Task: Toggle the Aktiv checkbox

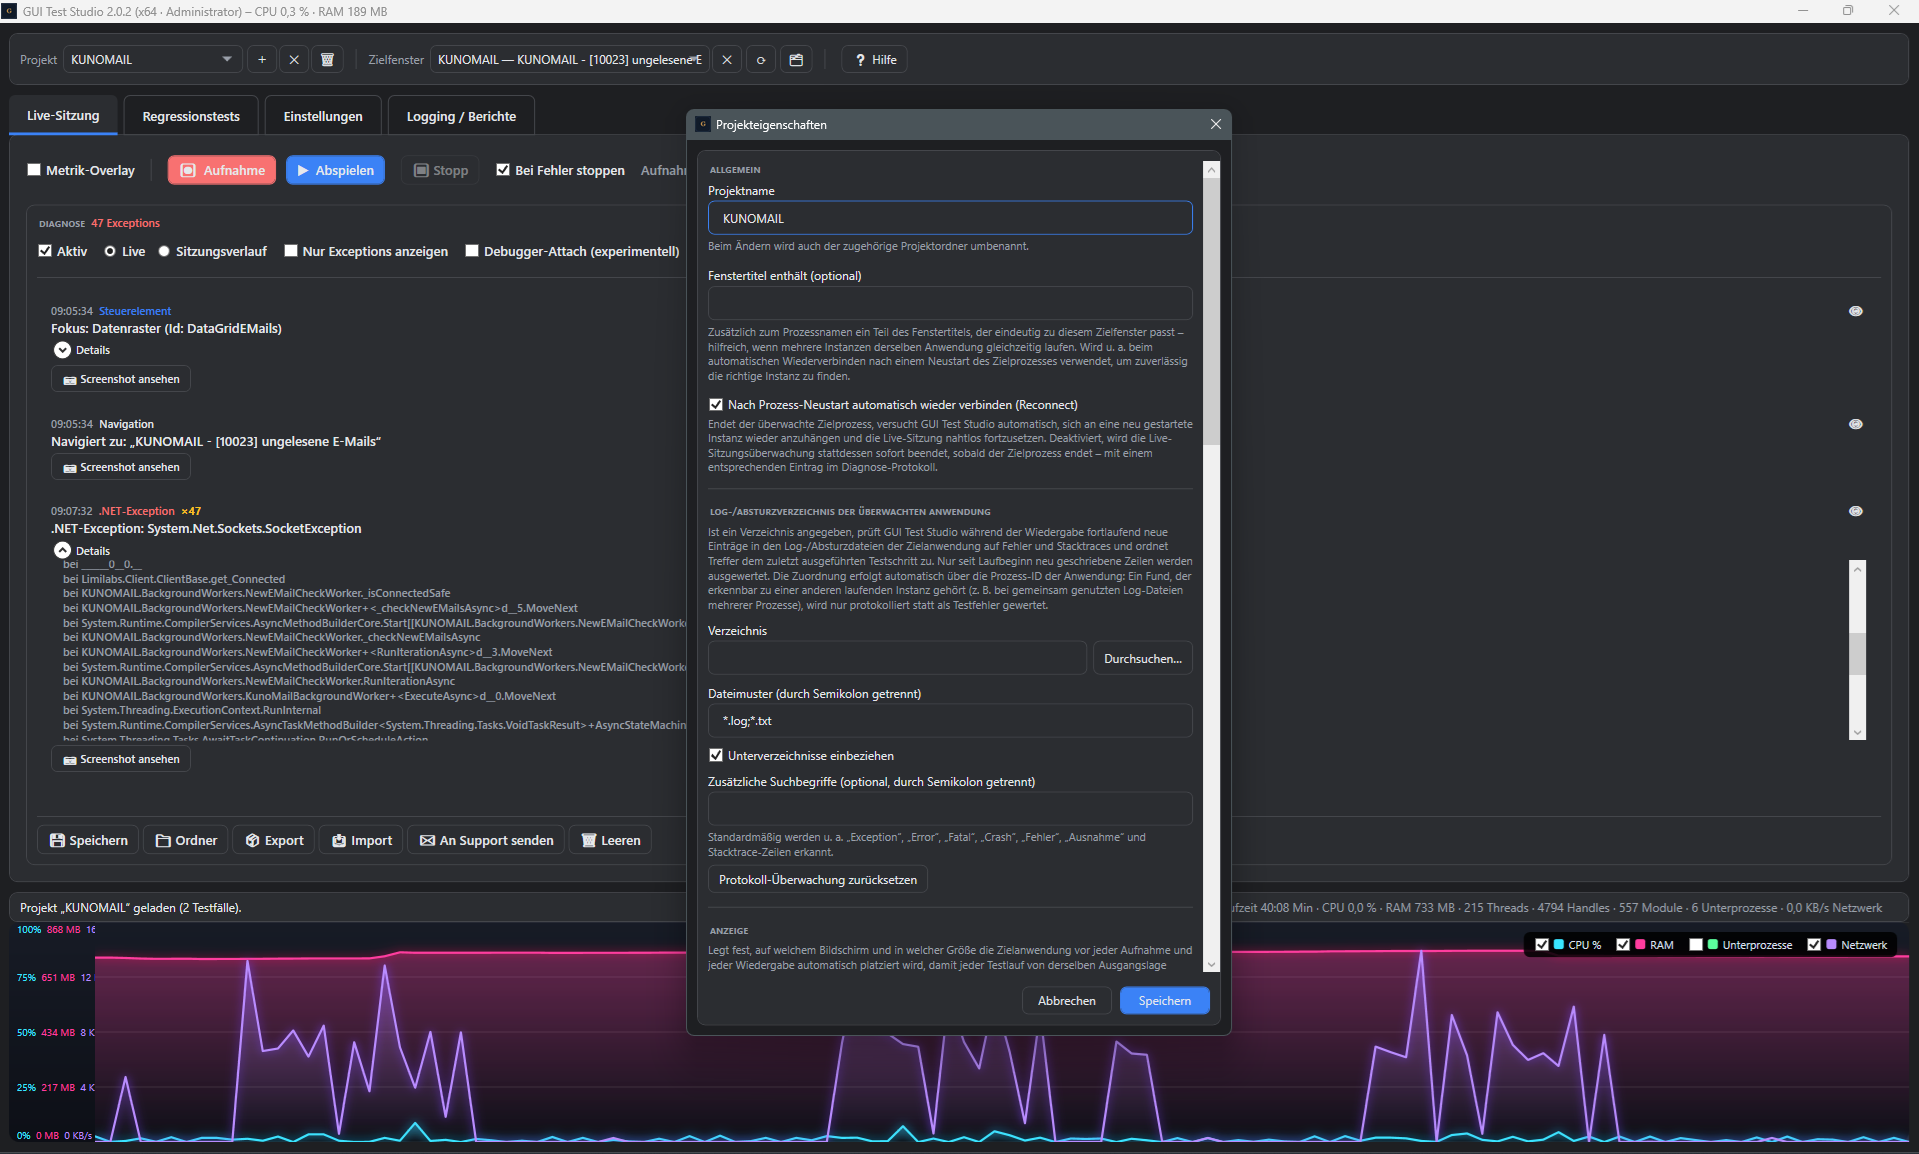Action: [45, 251]
